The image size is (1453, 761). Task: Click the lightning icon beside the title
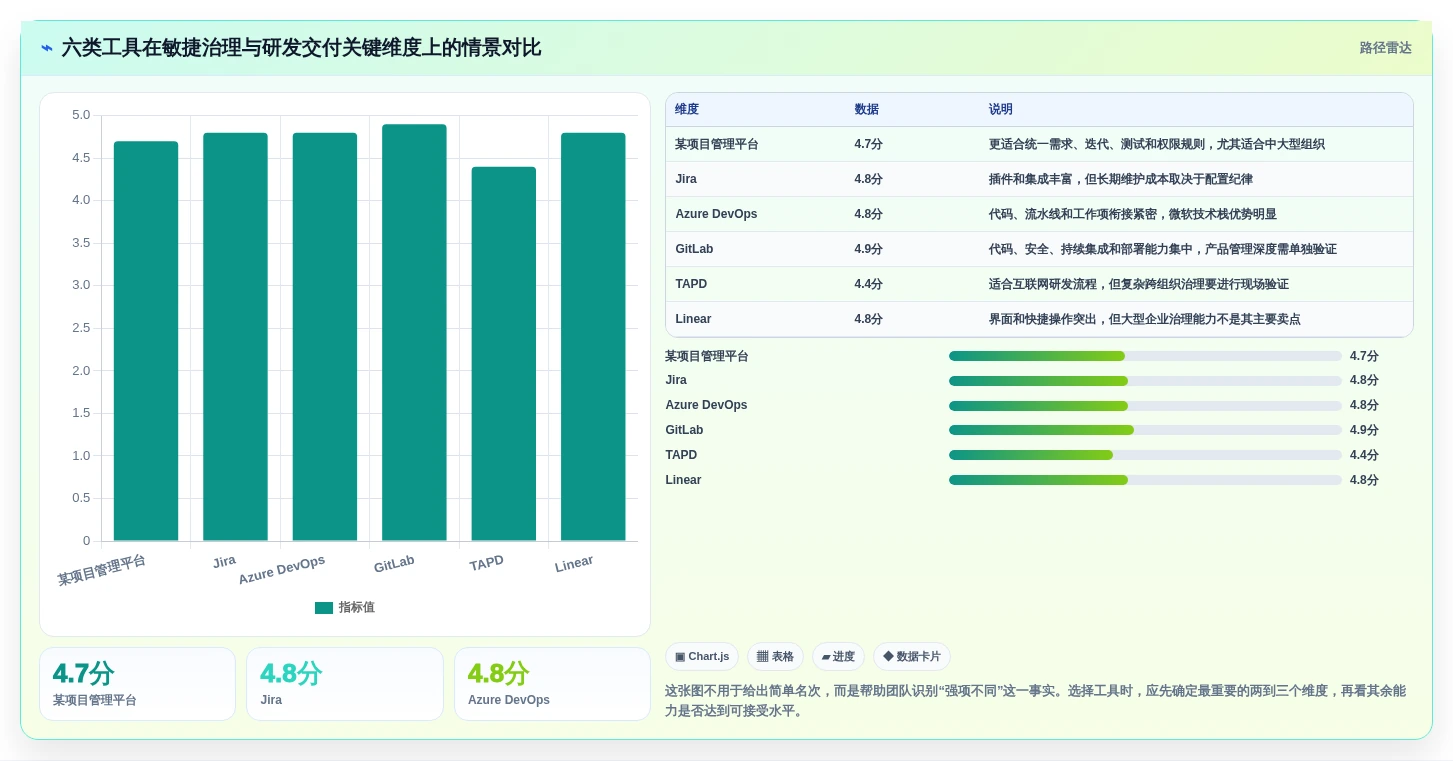point(47,48)
